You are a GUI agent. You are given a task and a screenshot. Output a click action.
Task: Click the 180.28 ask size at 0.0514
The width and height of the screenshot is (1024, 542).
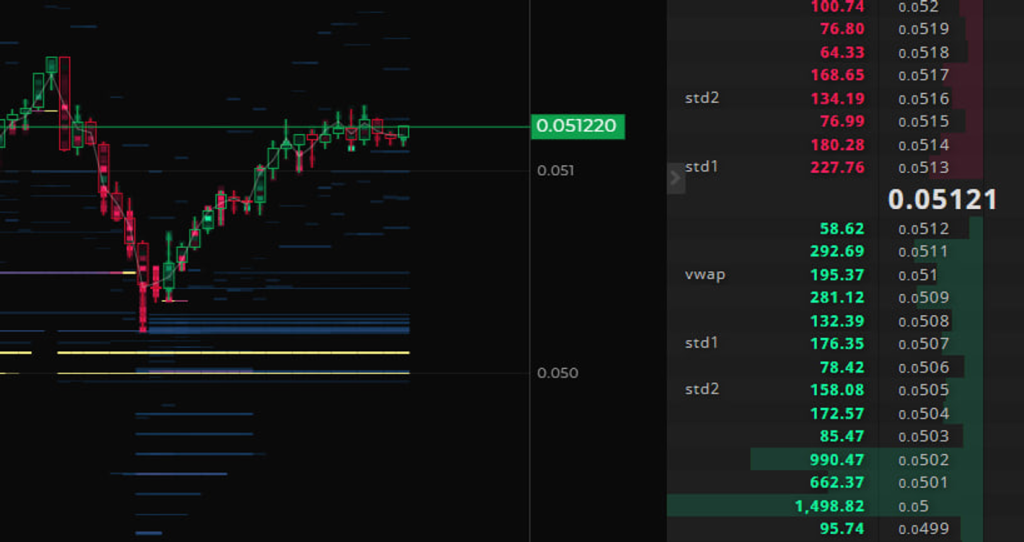tap(838, 145)
